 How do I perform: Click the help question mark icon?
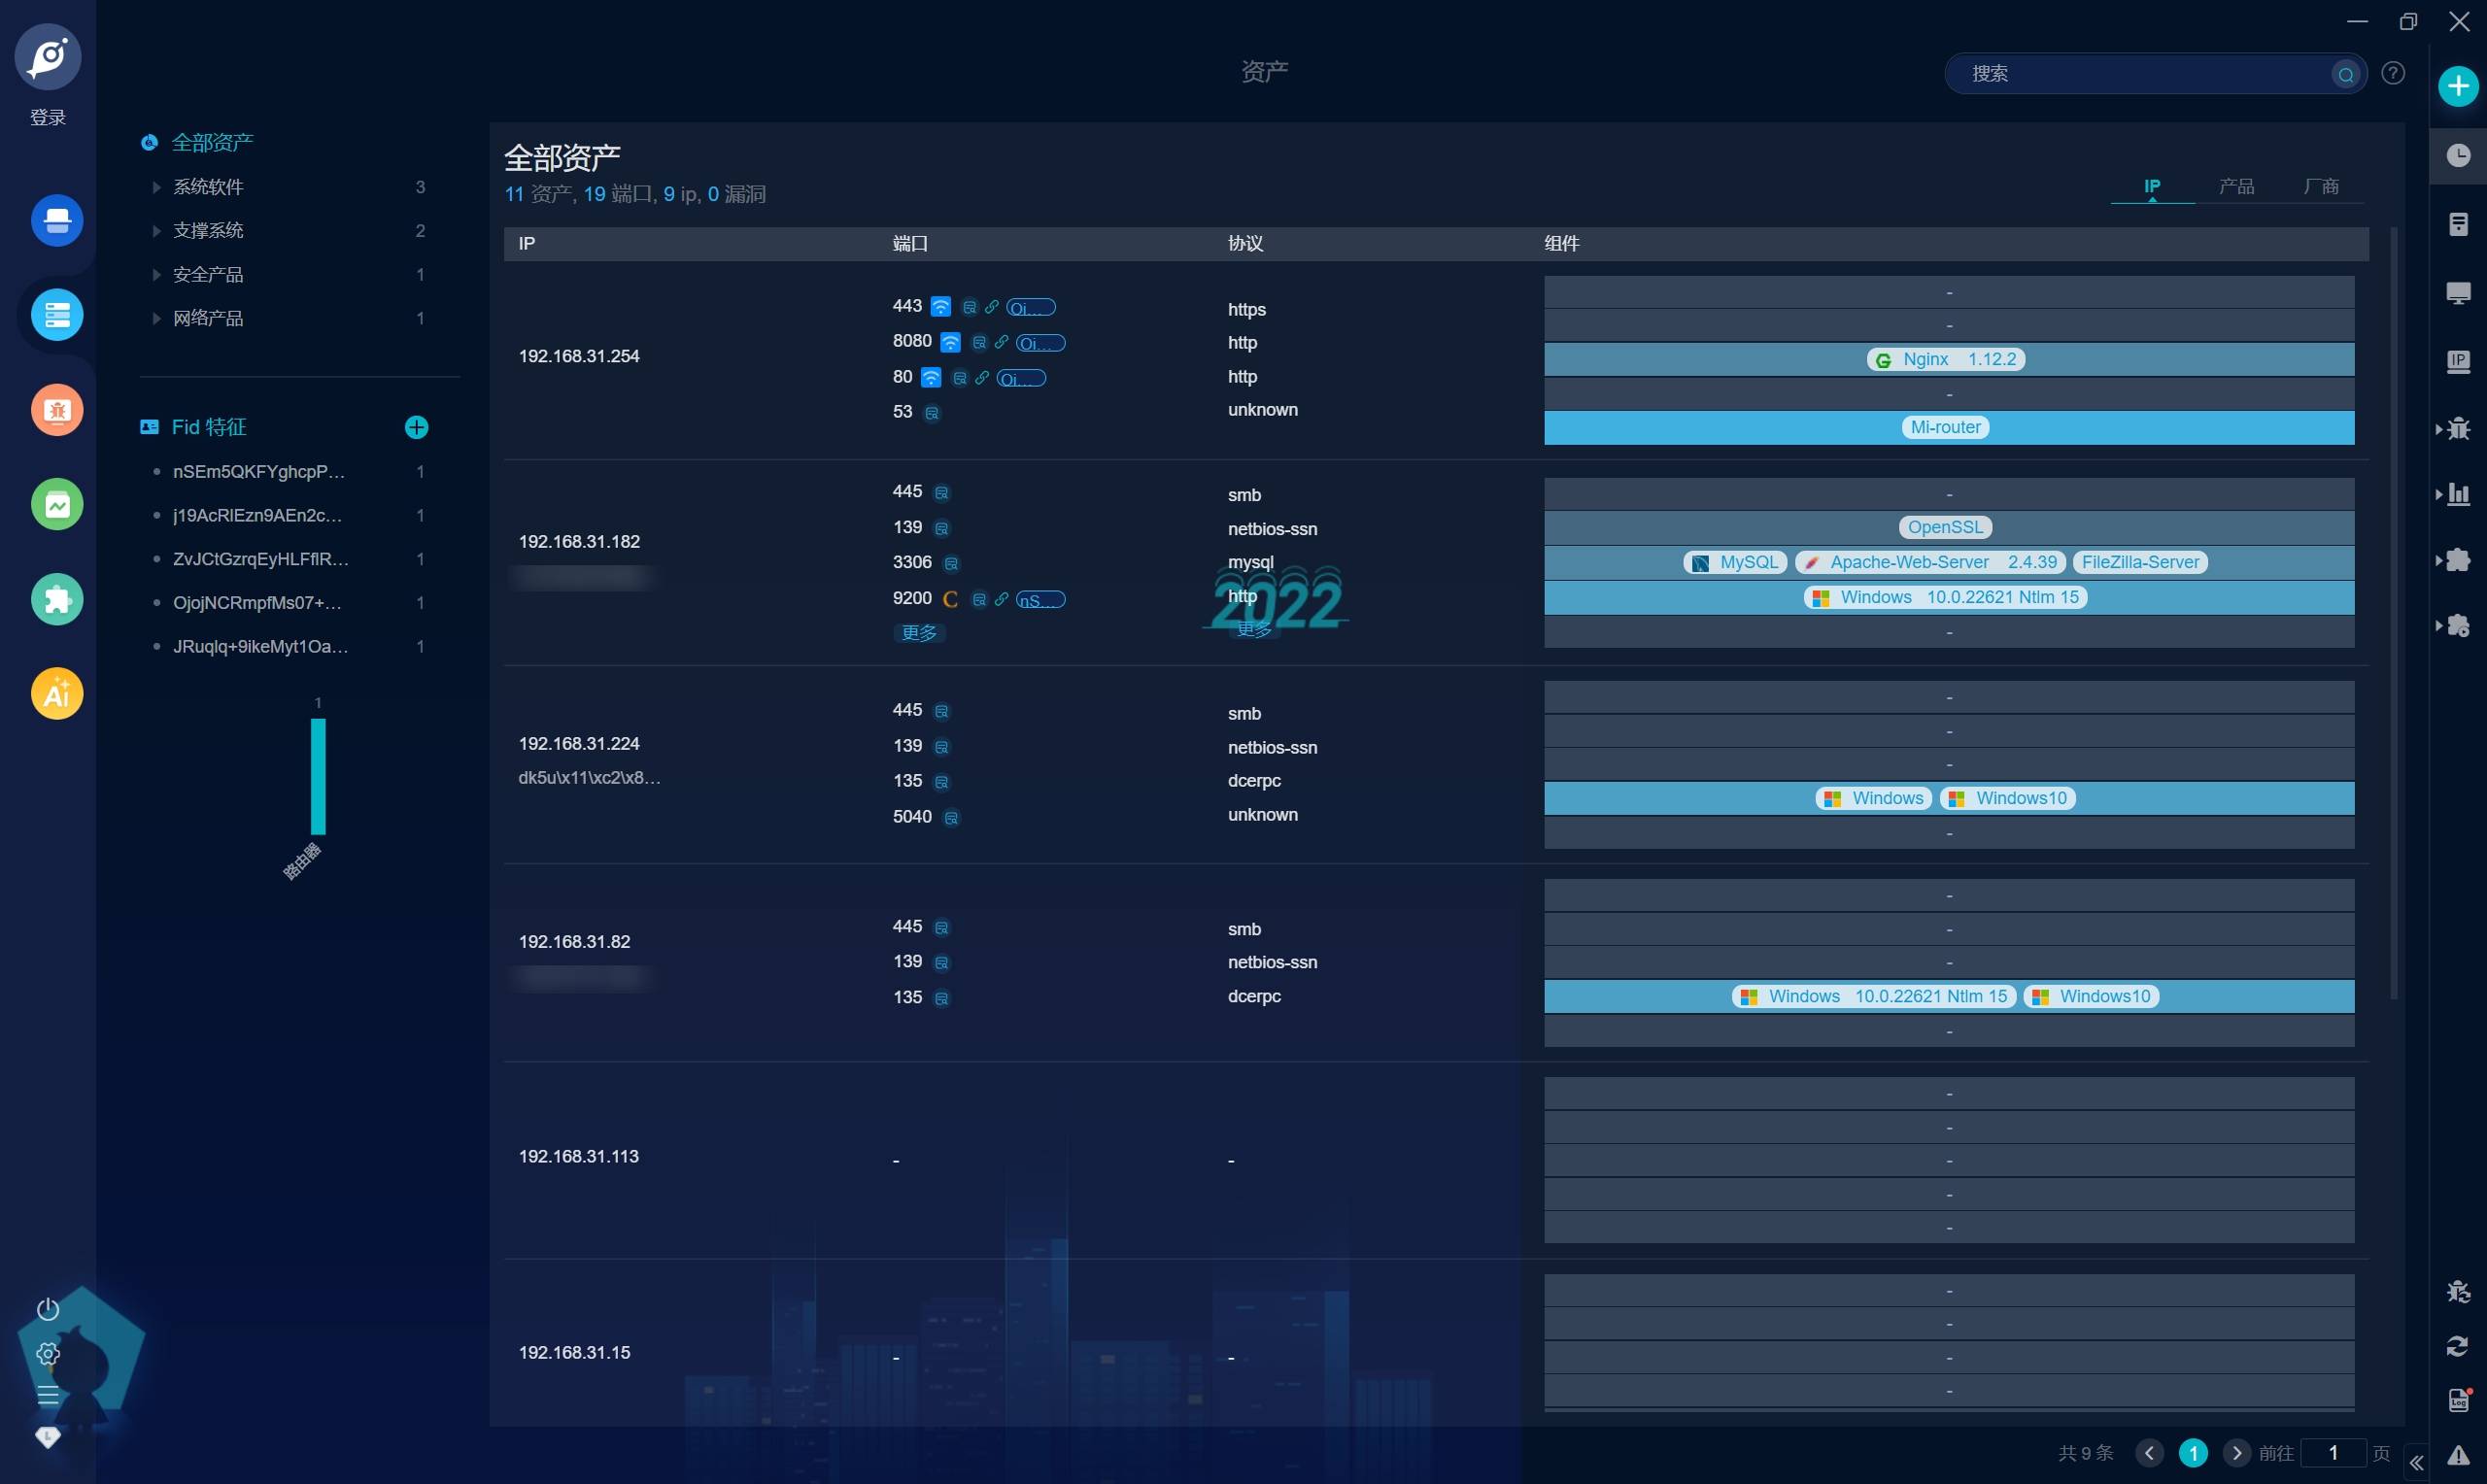(2393, 73)
